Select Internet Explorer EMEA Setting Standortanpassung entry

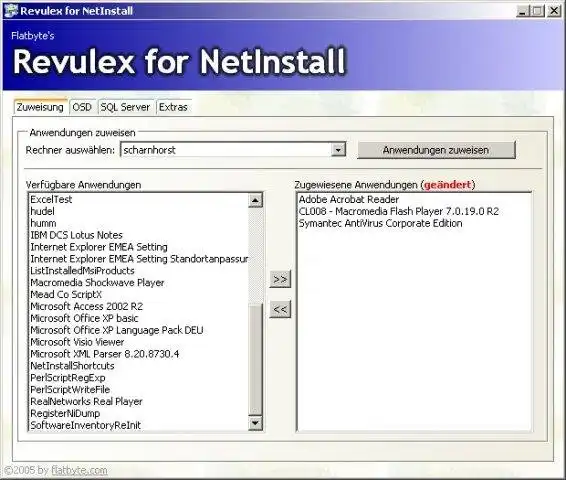coord(138,259)
